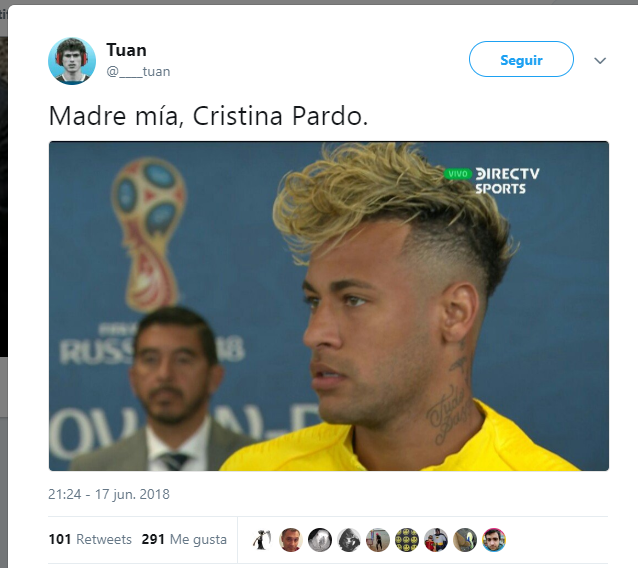
Task: View the list of 291 Me gusta
Action: point(184,539)
